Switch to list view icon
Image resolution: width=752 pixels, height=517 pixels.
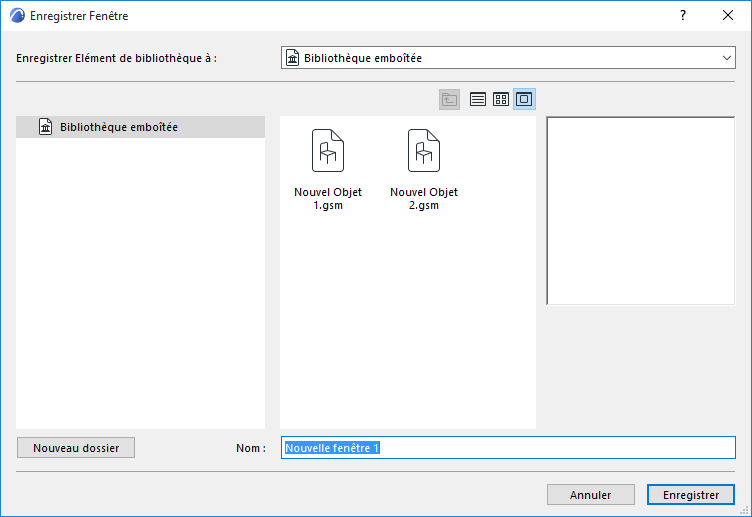tap(478, 99)
